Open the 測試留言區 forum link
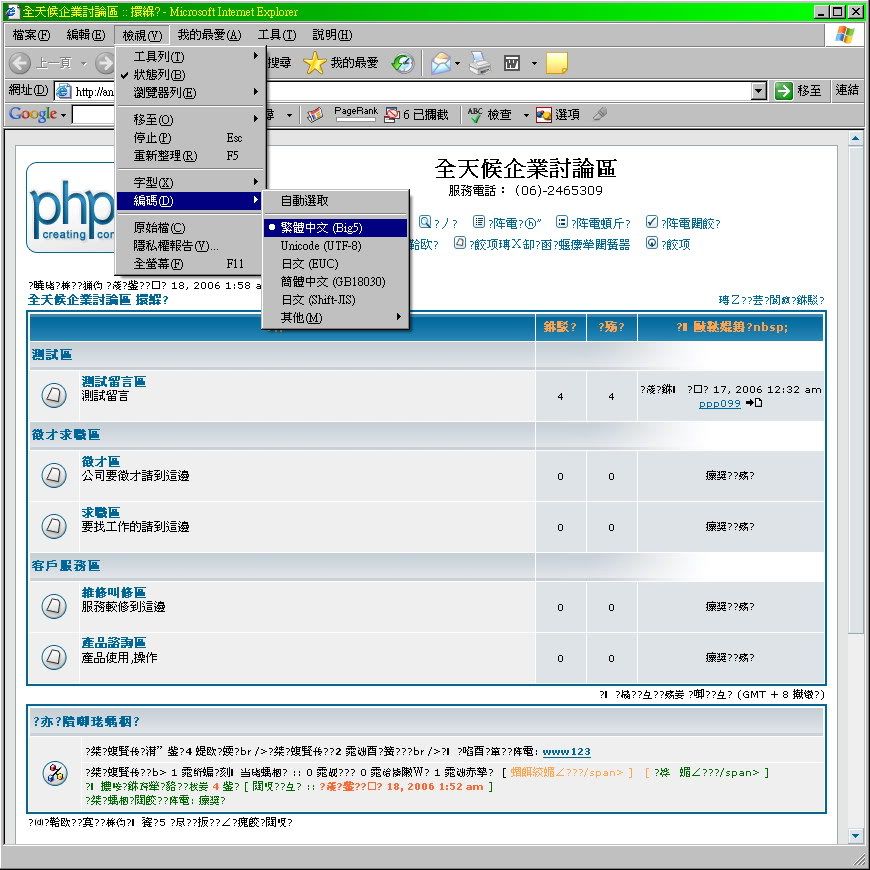 point(114,382)
